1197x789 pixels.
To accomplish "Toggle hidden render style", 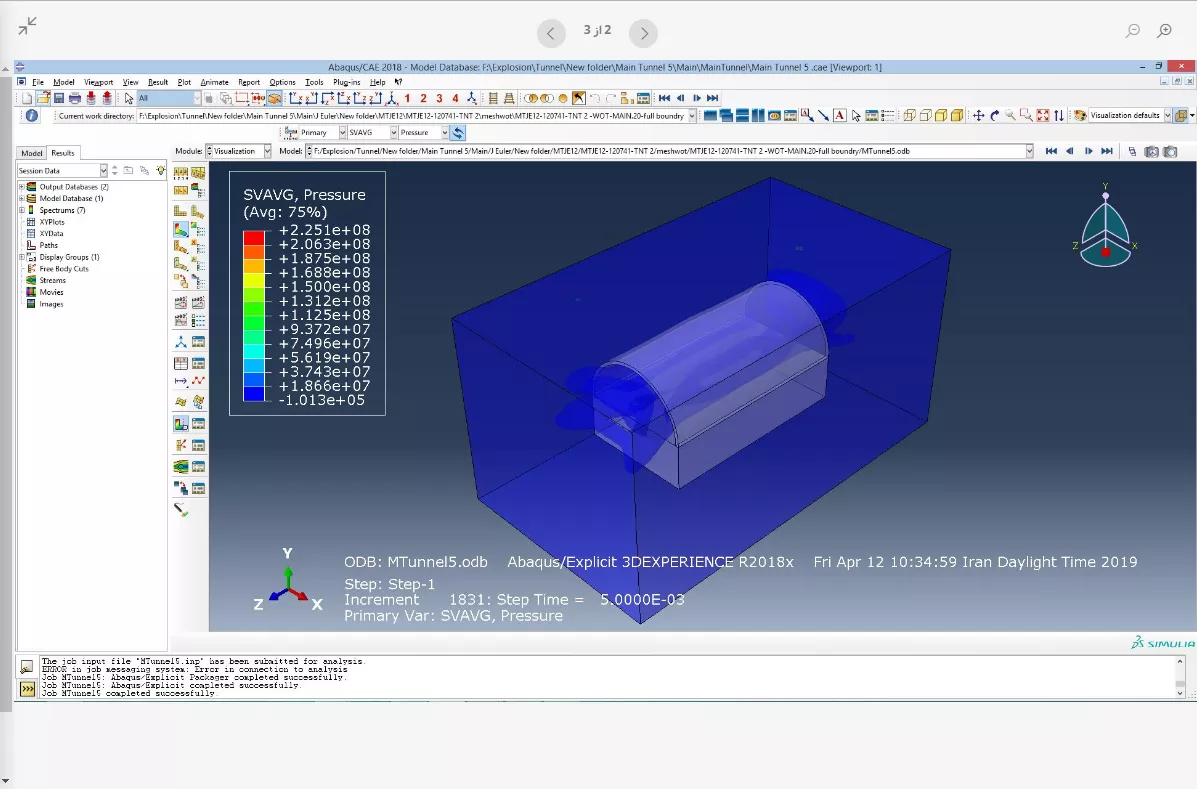I will click(x=925, y=115).
